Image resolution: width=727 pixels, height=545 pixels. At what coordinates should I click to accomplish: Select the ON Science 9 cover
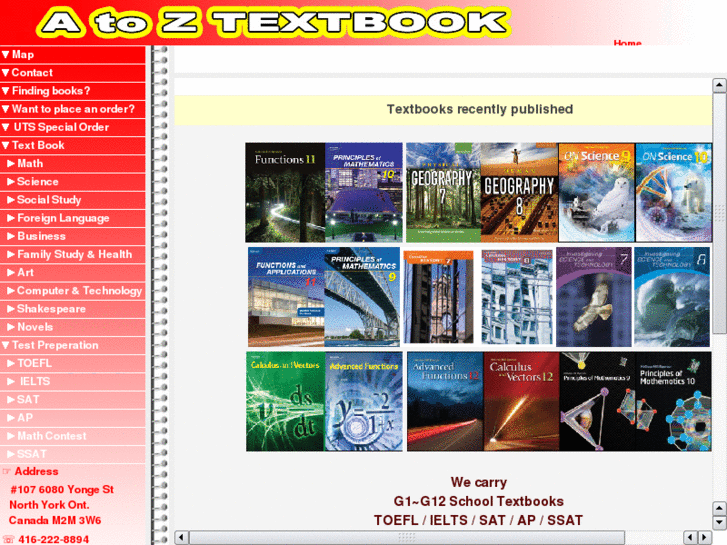tap(597, 192)
